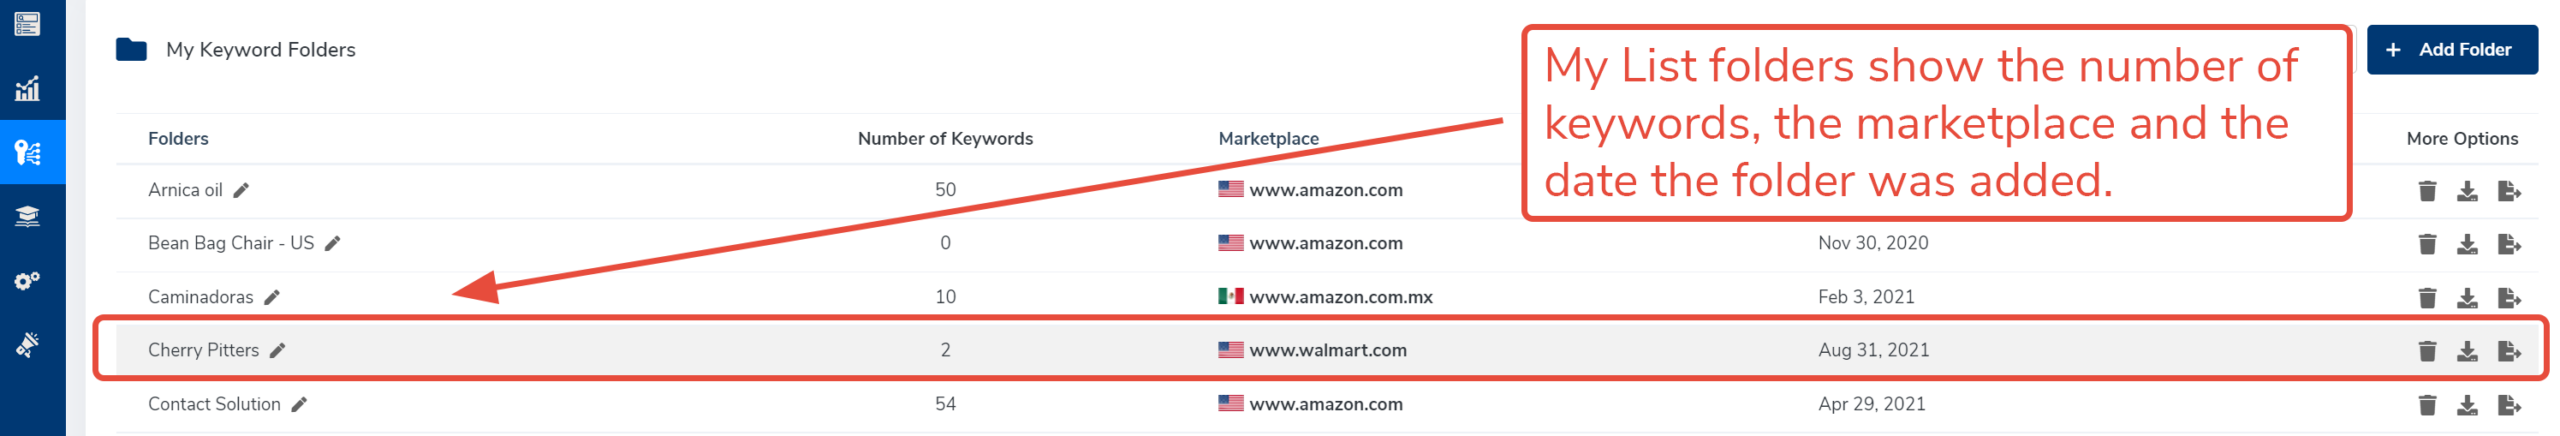
Task: Edit the Cherry Pitters folder name
Action: (x=278, y=350)
